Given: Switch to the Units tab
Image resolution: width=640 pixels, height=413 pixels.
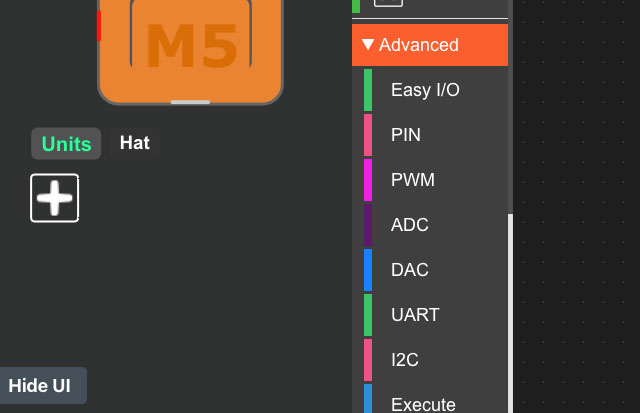Looking at the screenshot, I should tap(66, 144).
